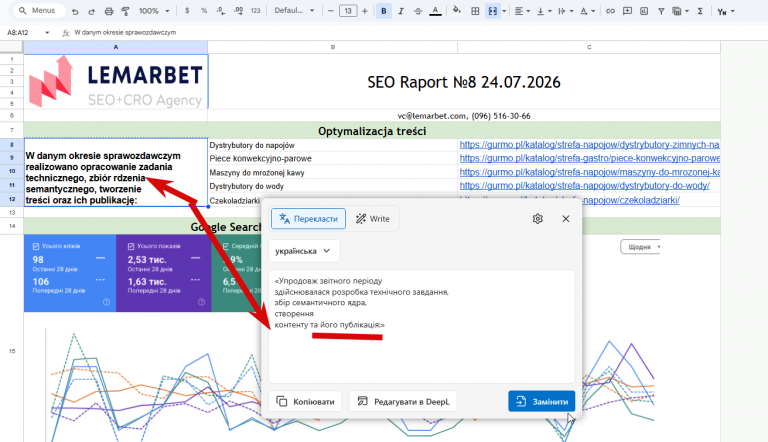The image size is (768, 442).
Task: Open the 100% zoom dropdown
Action: pos(154,11)
